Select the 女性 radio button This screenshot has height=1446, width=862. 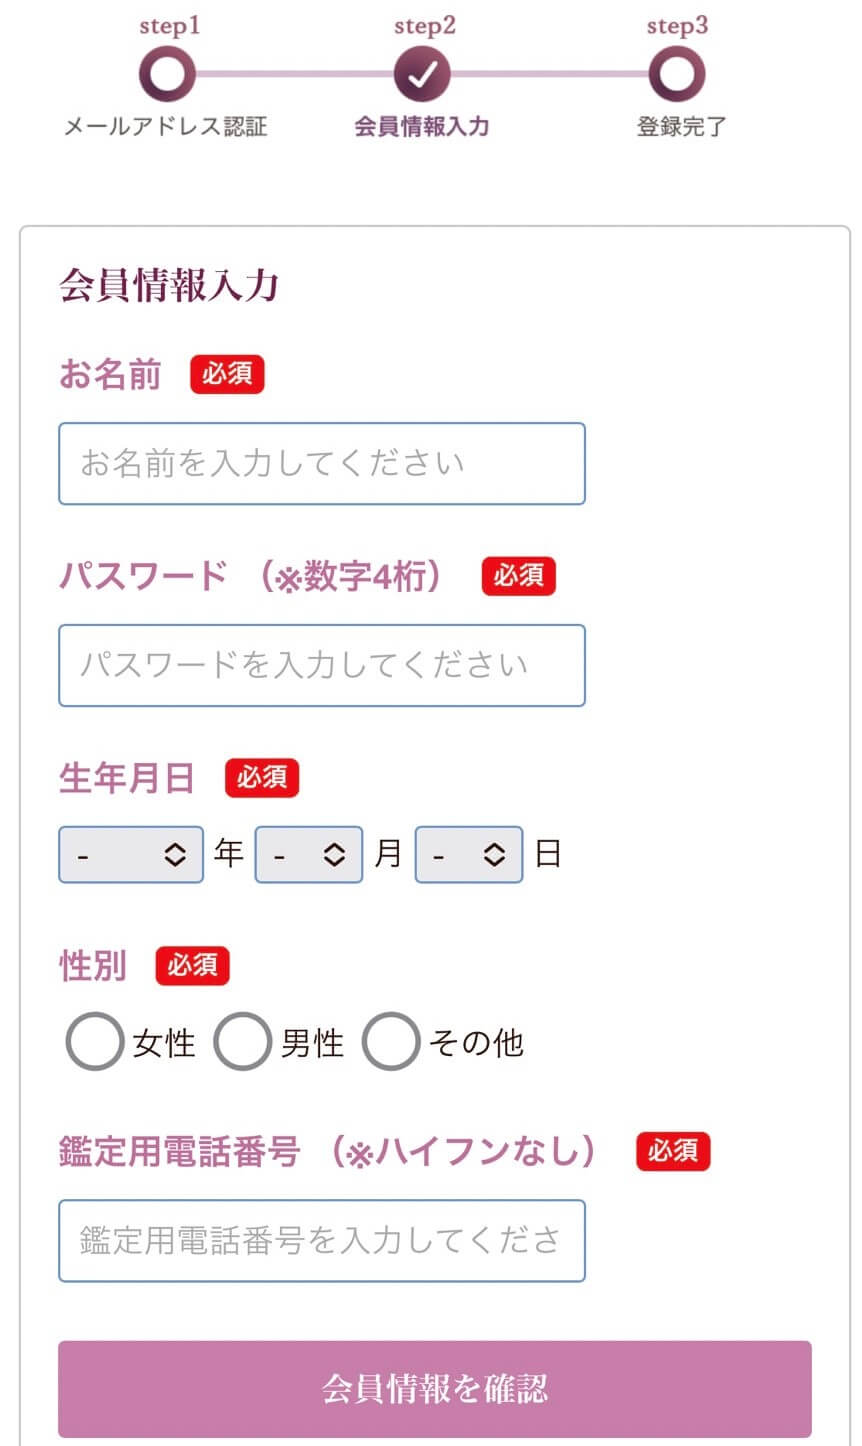(94, 1042)
